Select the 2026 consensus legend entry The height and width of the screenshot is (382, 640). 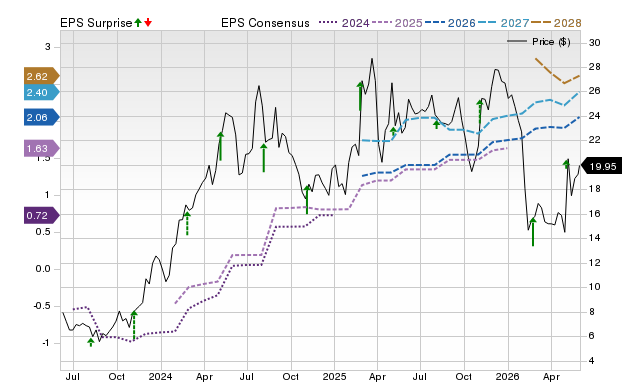[450, 23]
